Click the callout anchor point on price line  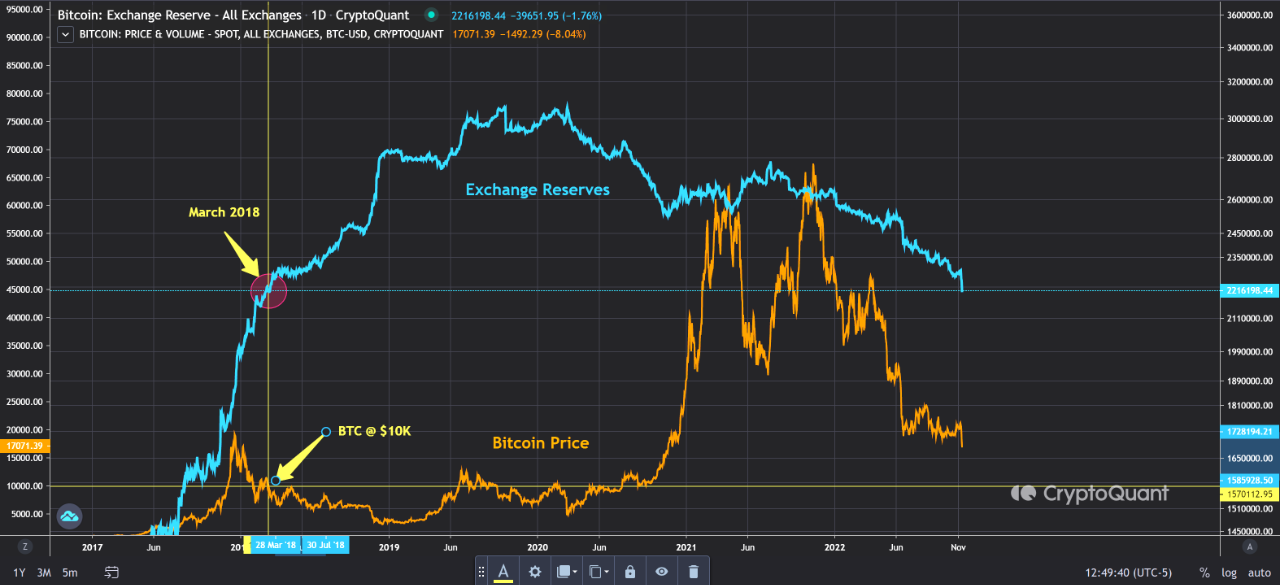(276, 481)
